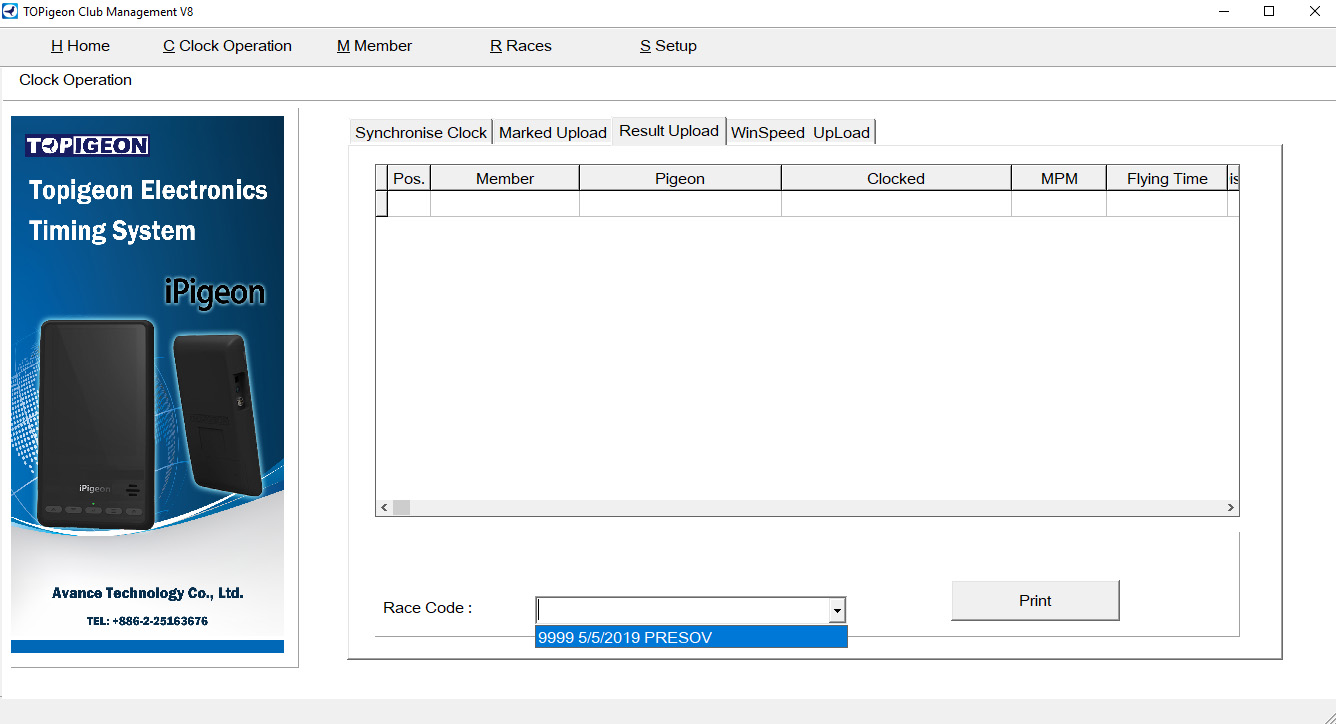Switch to Synchronise Clock tab
The image size is (1336, 724).
coord(421,132)
